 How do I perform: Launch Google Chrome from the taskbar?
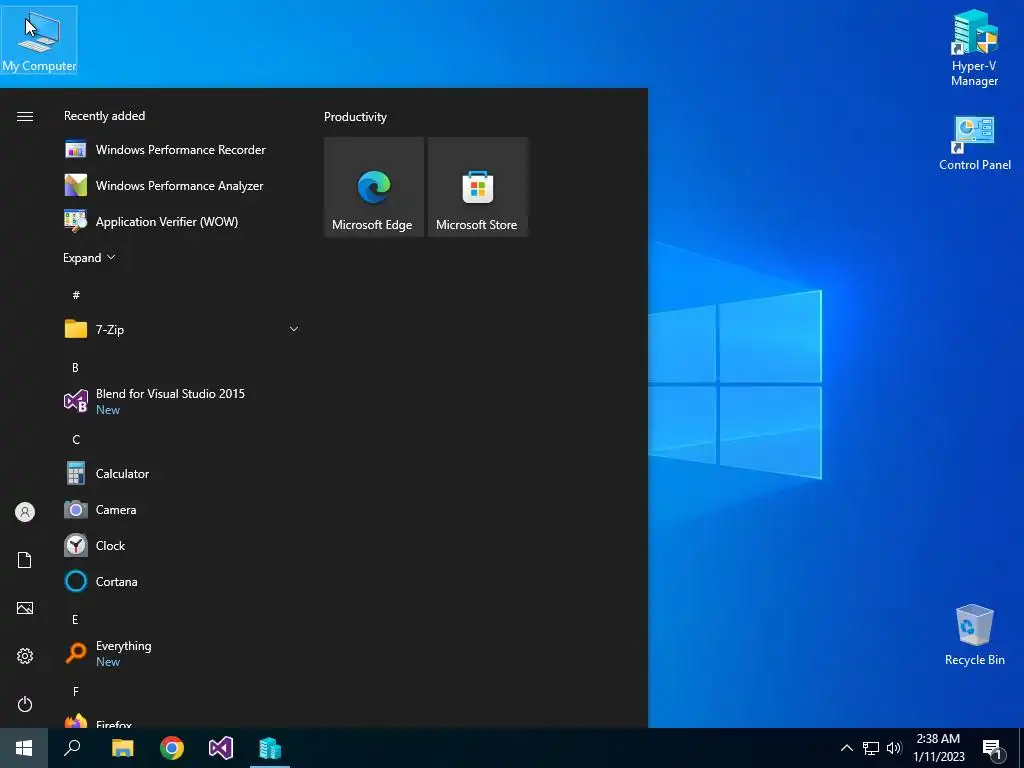(172, 748)
